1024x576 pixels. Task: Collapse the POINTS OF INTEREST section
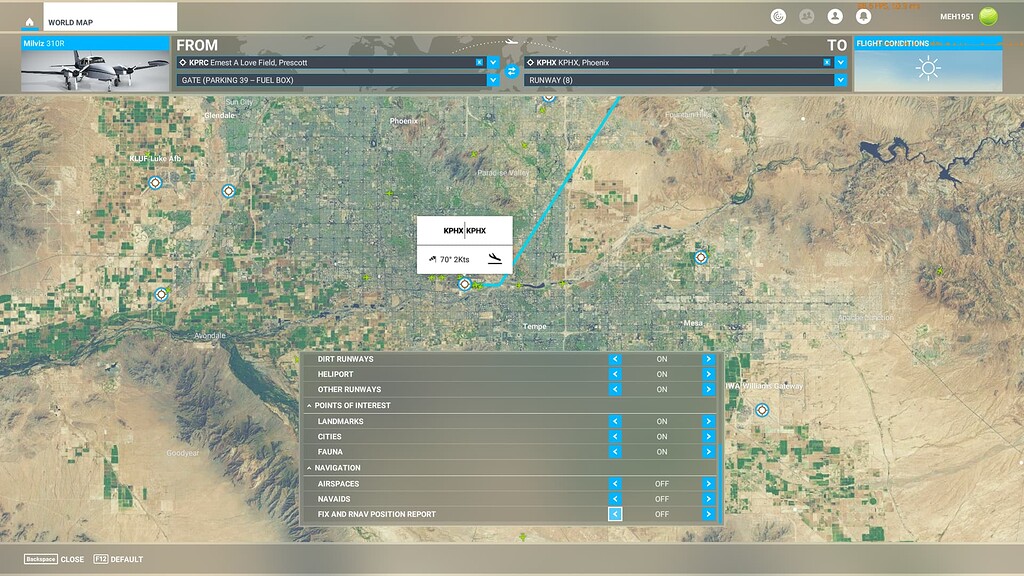[312, 405]
